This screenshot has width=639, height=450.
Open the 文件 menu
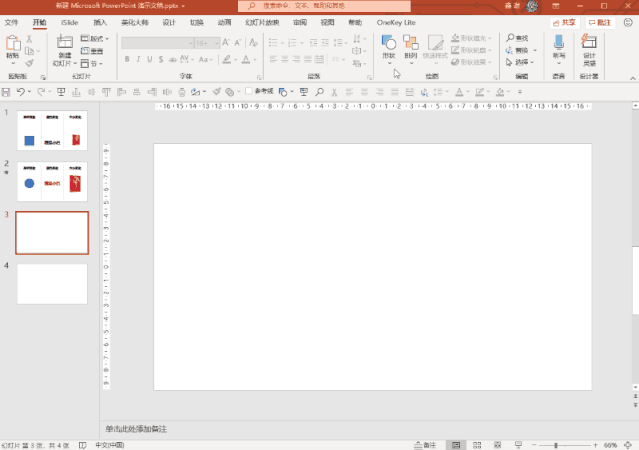(x=12, y=21)
